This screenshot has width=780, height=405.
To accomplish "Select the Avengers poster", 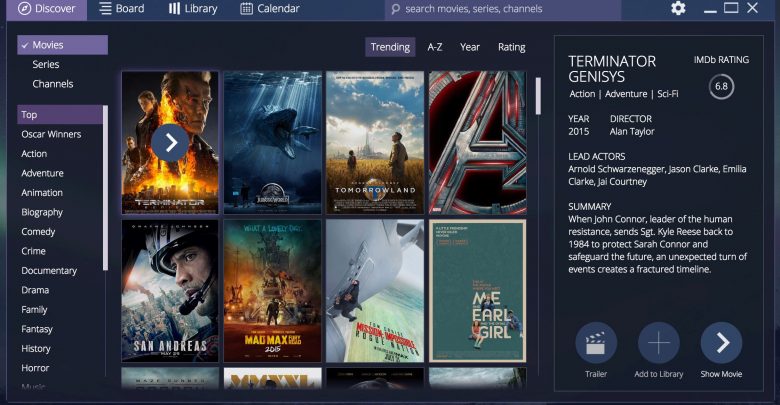I will pos(478,143).
